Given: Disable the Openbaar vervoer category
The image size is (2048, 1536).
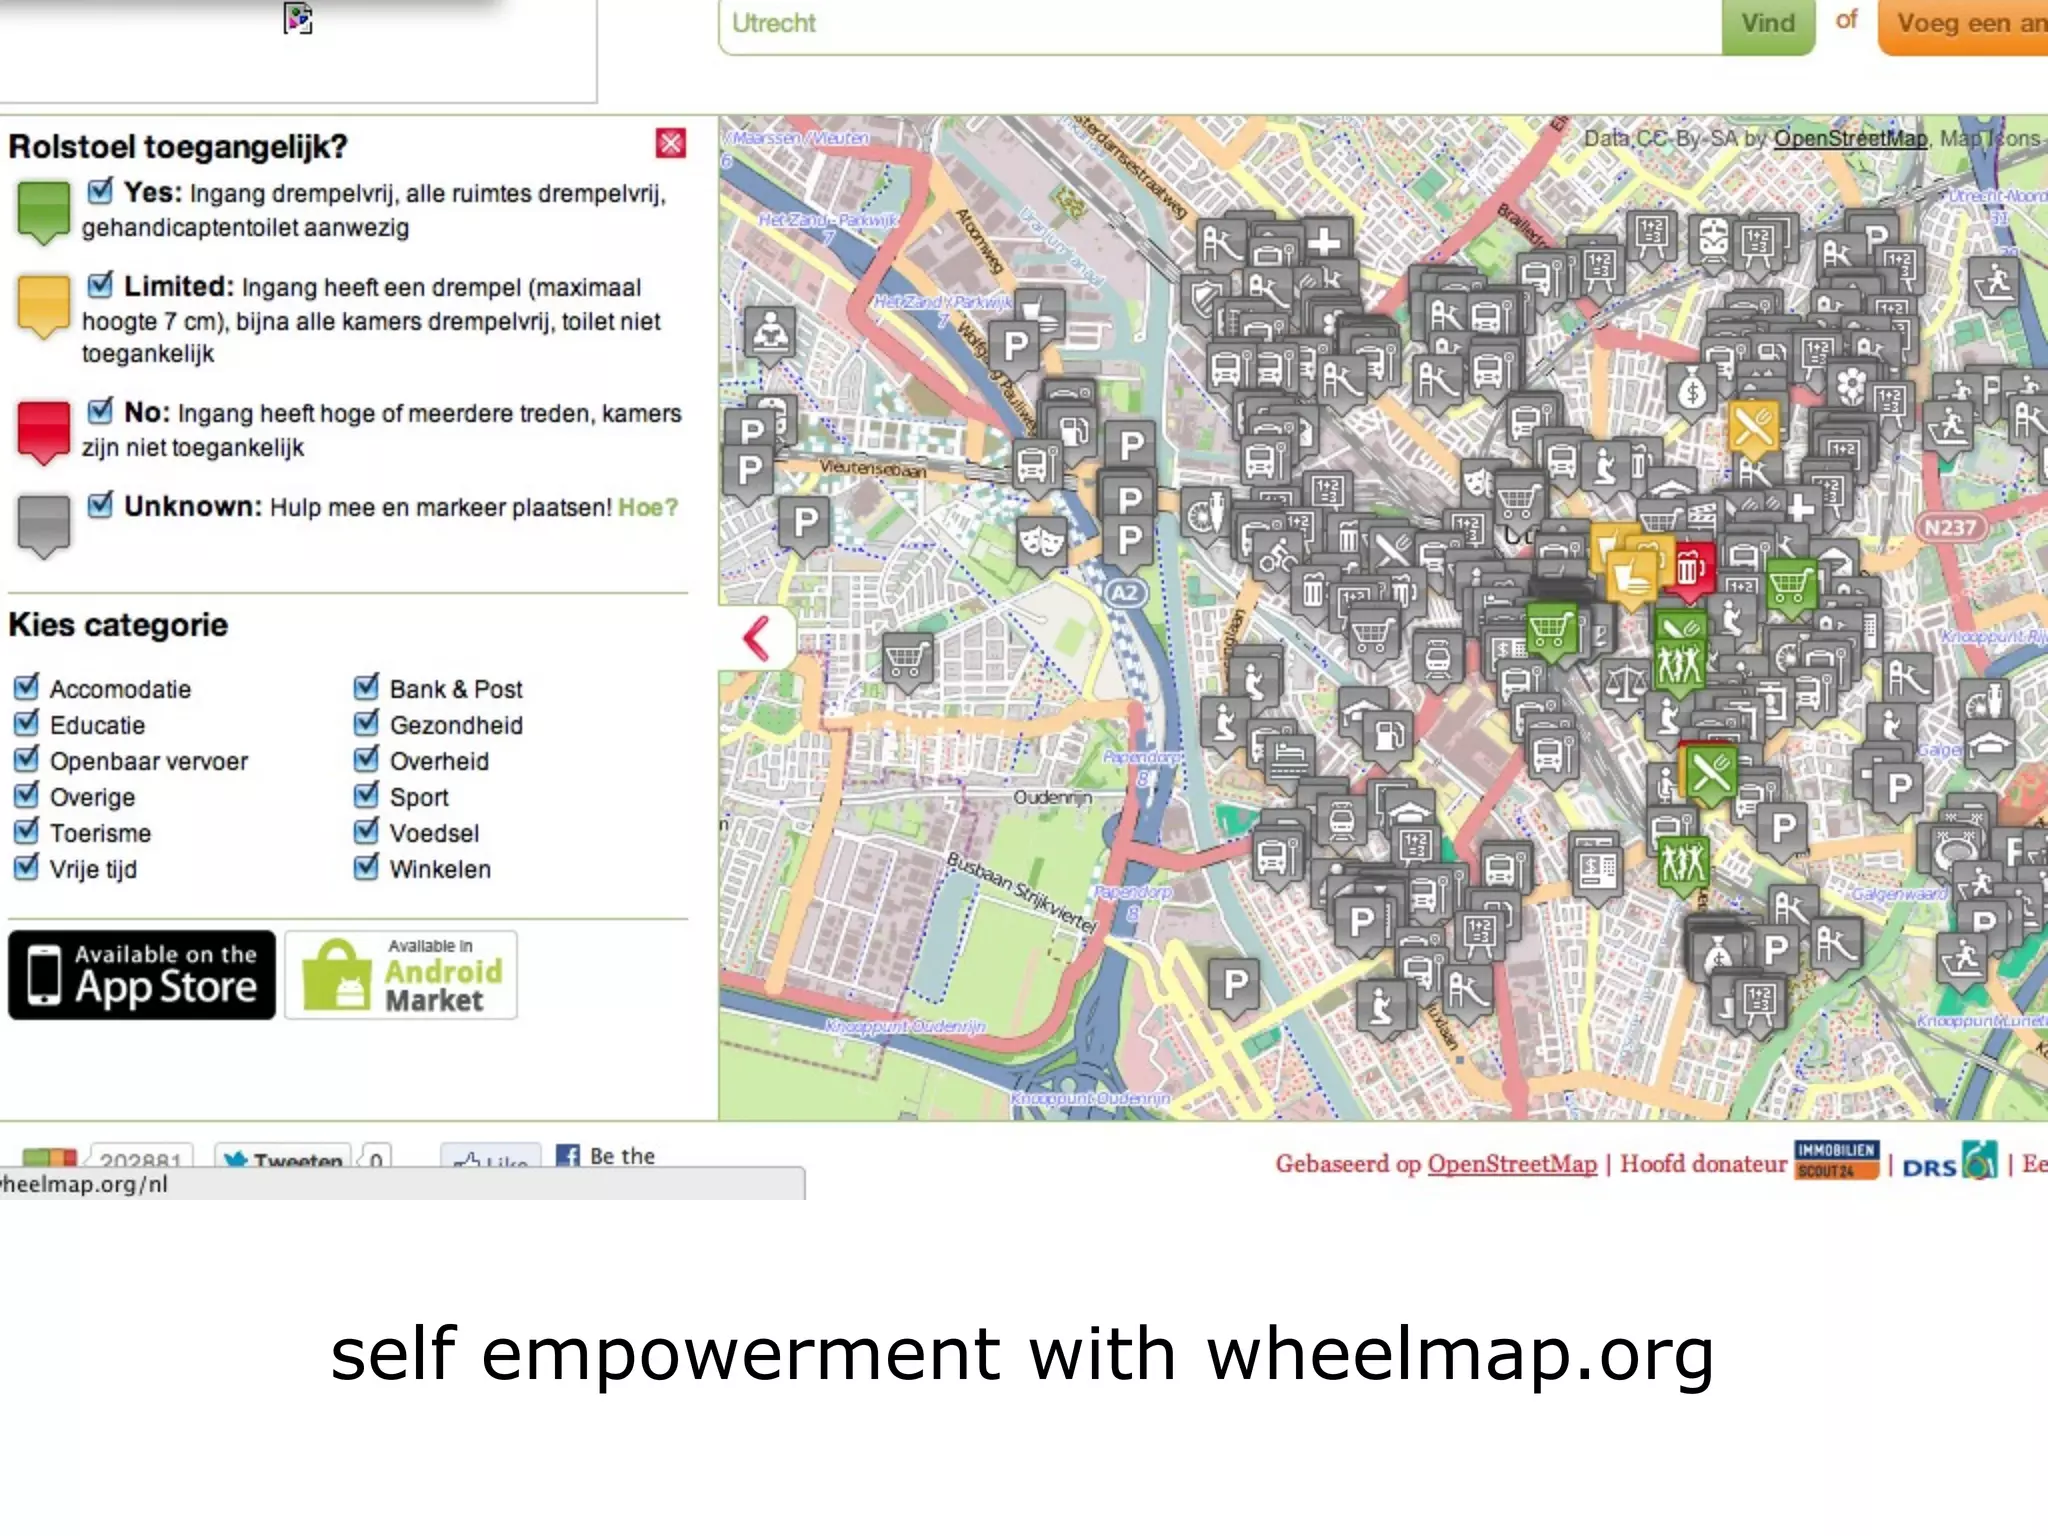Looking at the screenshot, I should coord(27,759).
